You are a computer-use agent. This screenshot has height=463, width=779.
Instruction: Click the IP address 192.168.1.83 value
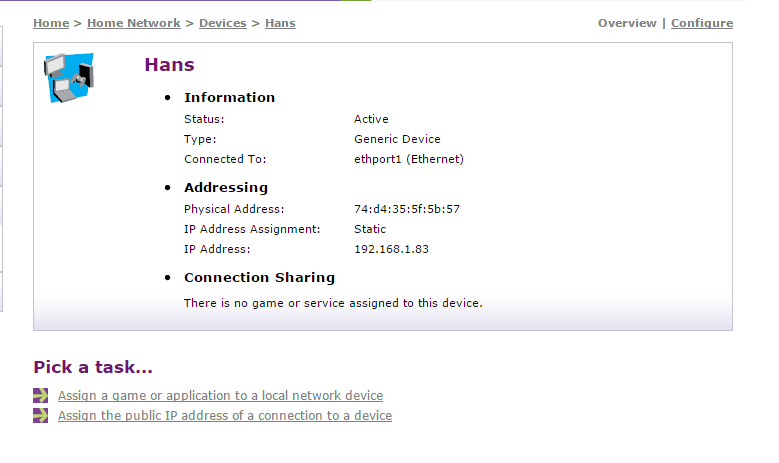pos(391,249)
